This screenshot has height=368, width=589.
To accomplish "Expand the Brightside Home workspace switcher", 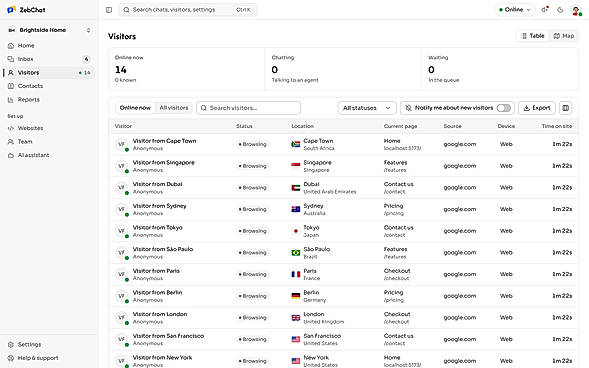I will [x=49, y=30].
